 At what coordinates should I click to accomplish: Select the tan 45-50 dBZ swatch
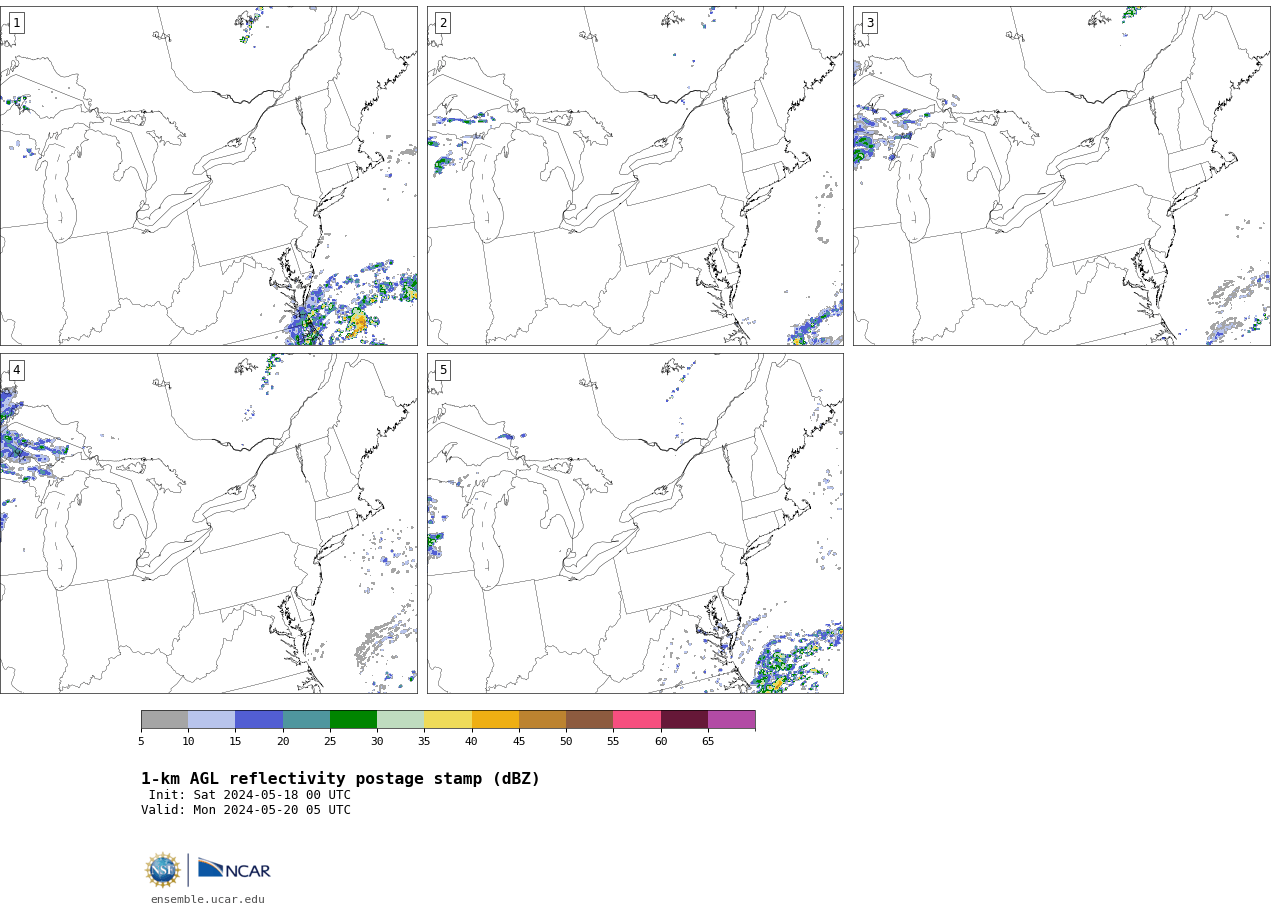542,720
